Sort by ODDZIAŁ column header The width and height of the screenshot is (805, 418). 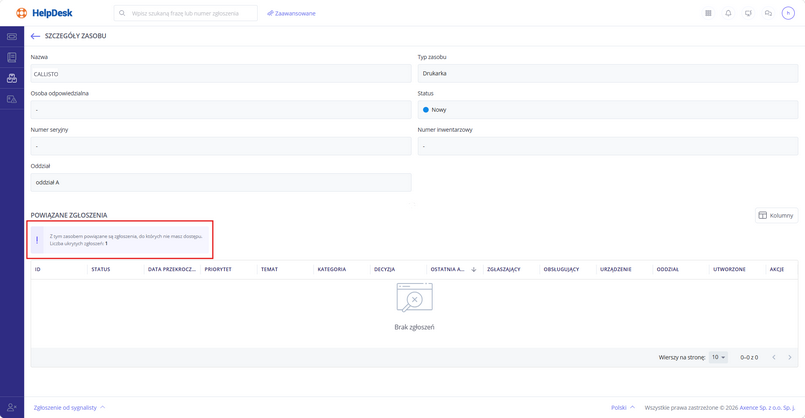pyautogui.click(x=667, y=269)
